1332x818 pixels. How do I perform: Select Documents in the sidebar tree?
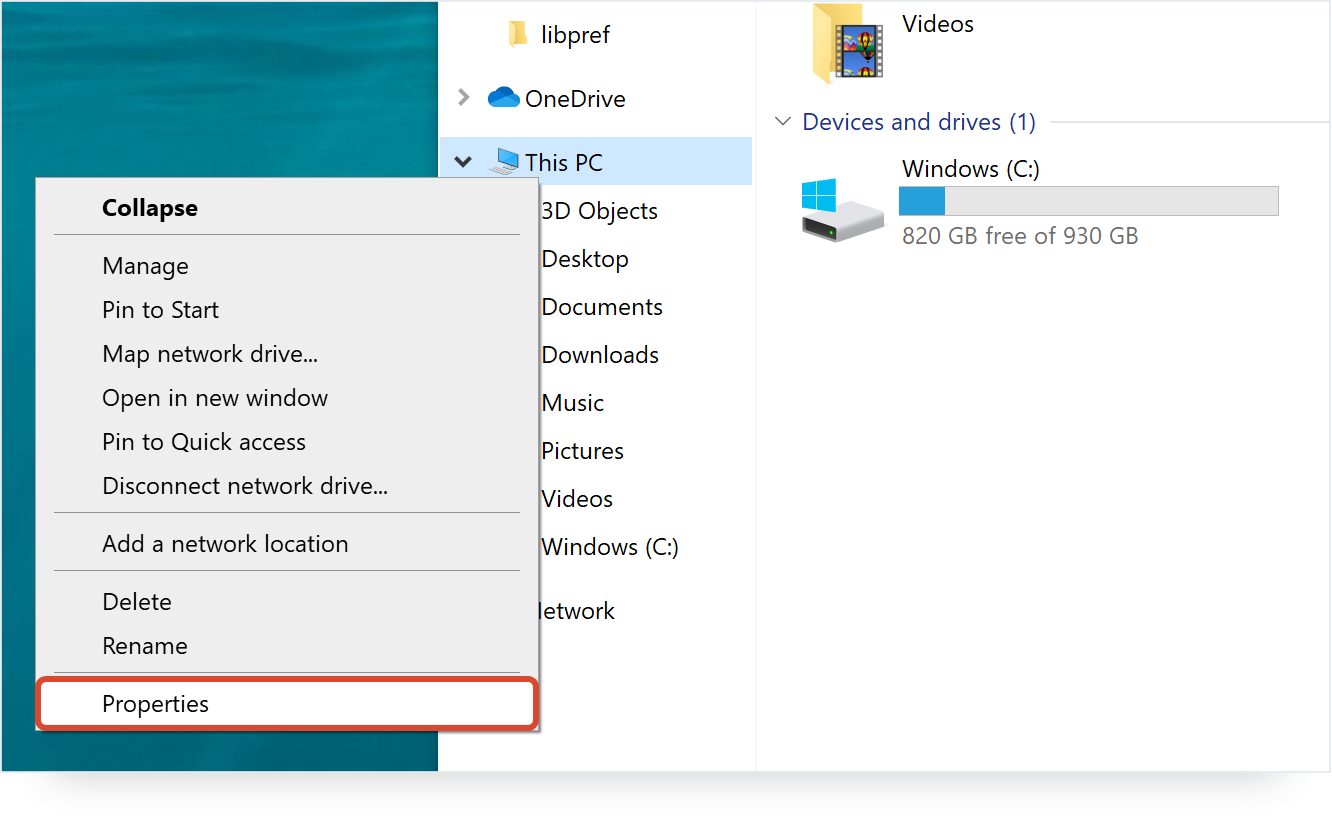coord(602,307)
